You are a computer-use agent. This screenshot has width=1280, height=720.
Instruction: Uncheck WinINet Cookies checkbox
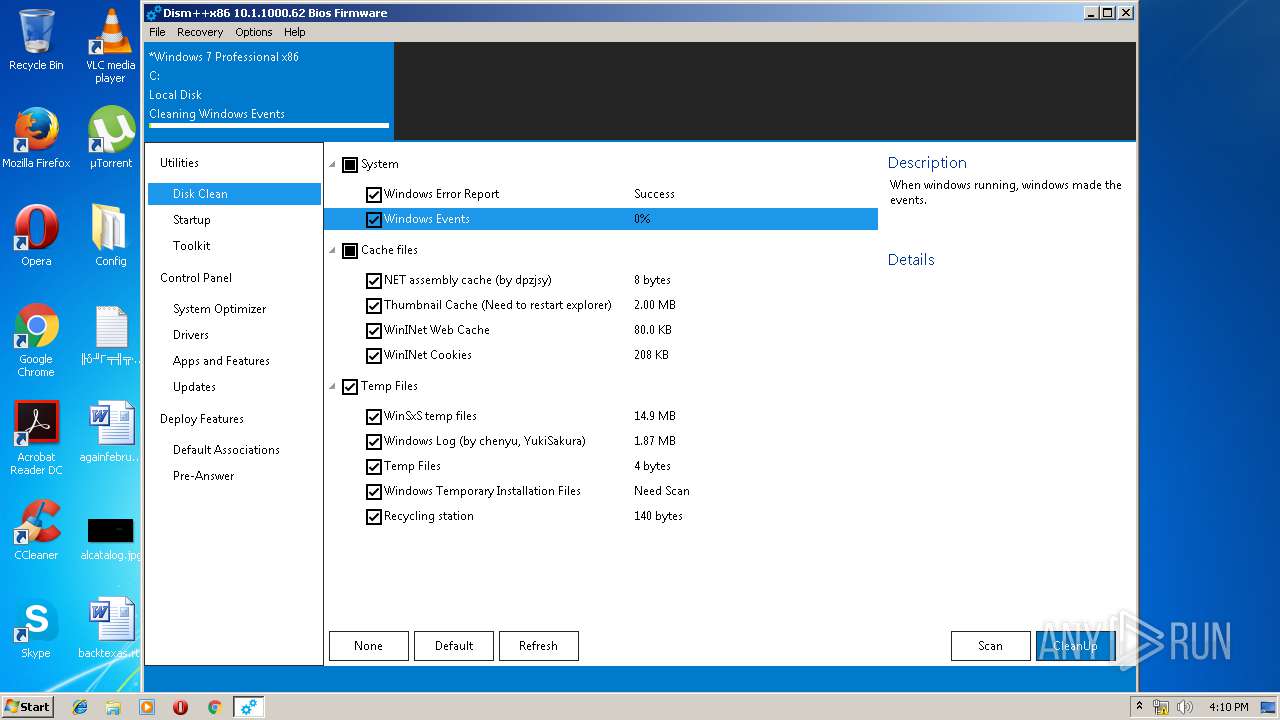374,356
